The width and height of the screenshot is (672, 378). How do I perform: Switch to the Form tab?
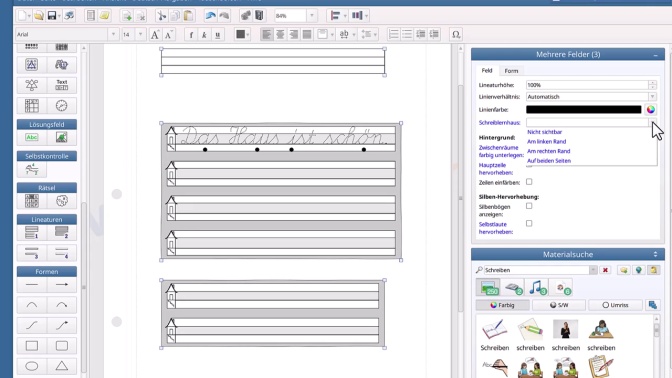511,71
